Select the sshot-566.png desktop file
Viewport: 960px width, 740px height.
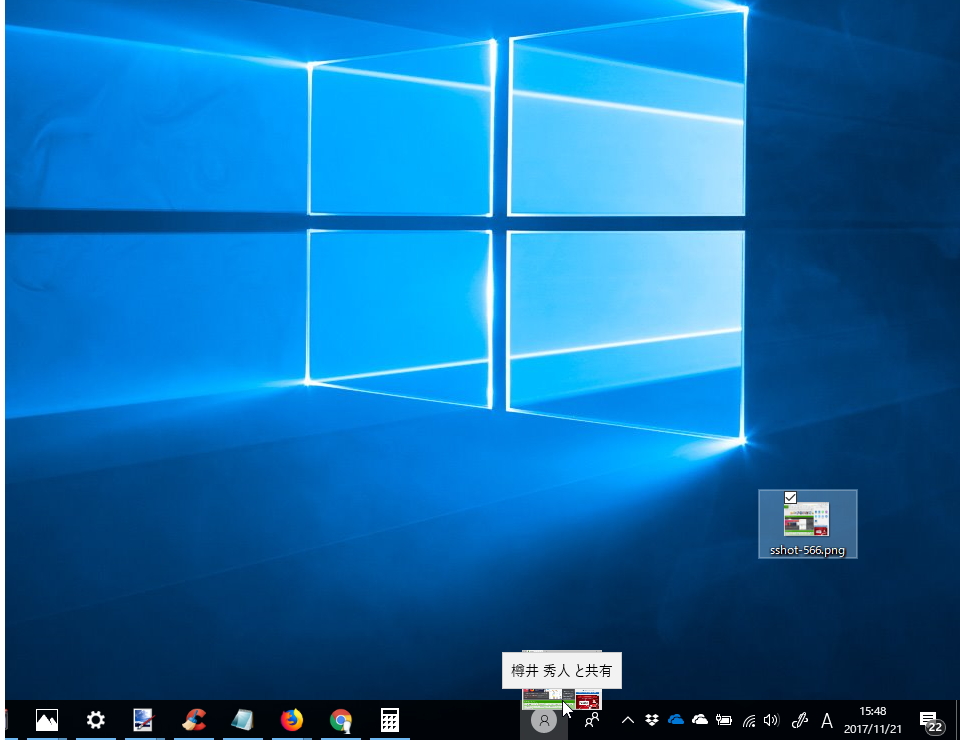[x=808, y=524]
